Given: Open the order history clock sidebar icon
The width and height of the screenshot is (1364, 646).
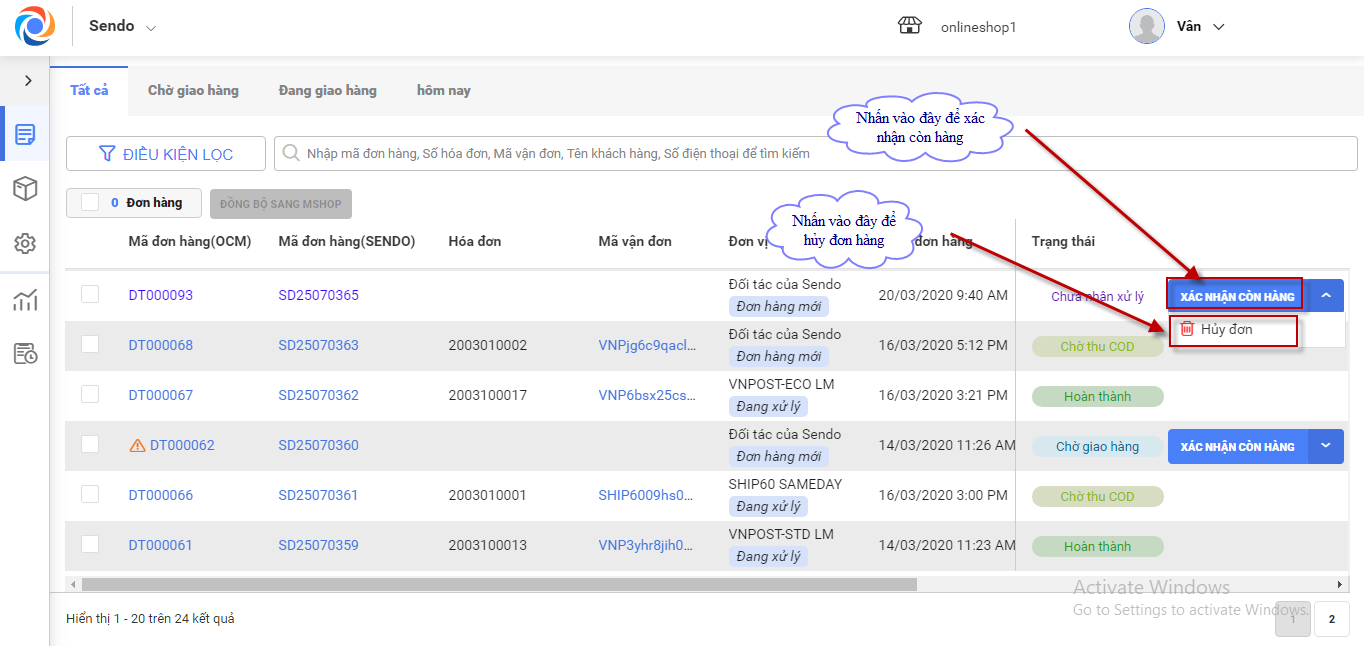Looking at the screenshot, I should tap(25, 353).
